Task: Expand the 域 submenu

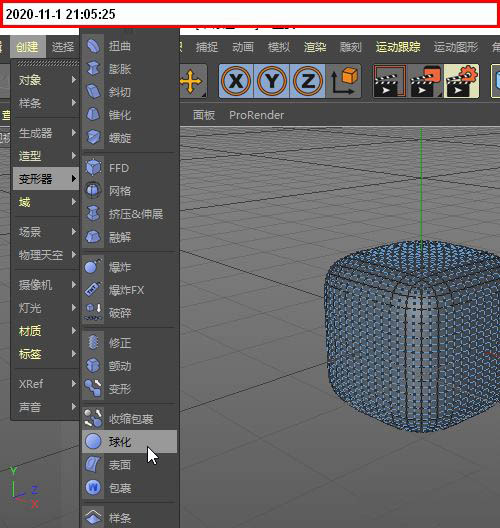Action: pos(46,202)
